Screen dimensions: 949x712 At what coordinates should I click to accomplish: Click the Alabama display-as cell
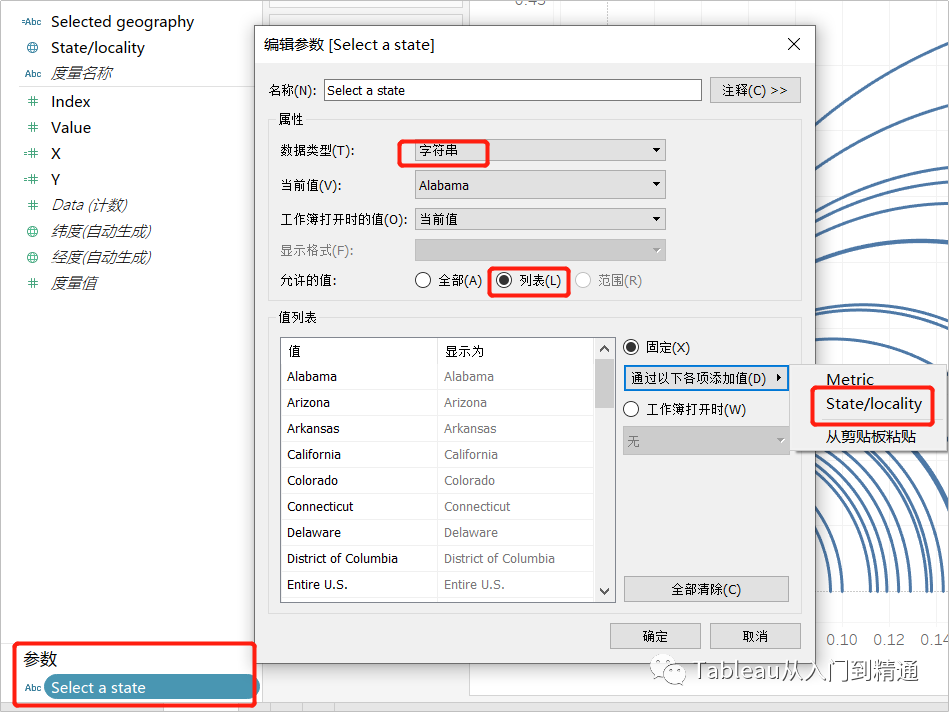click(516, 377)
